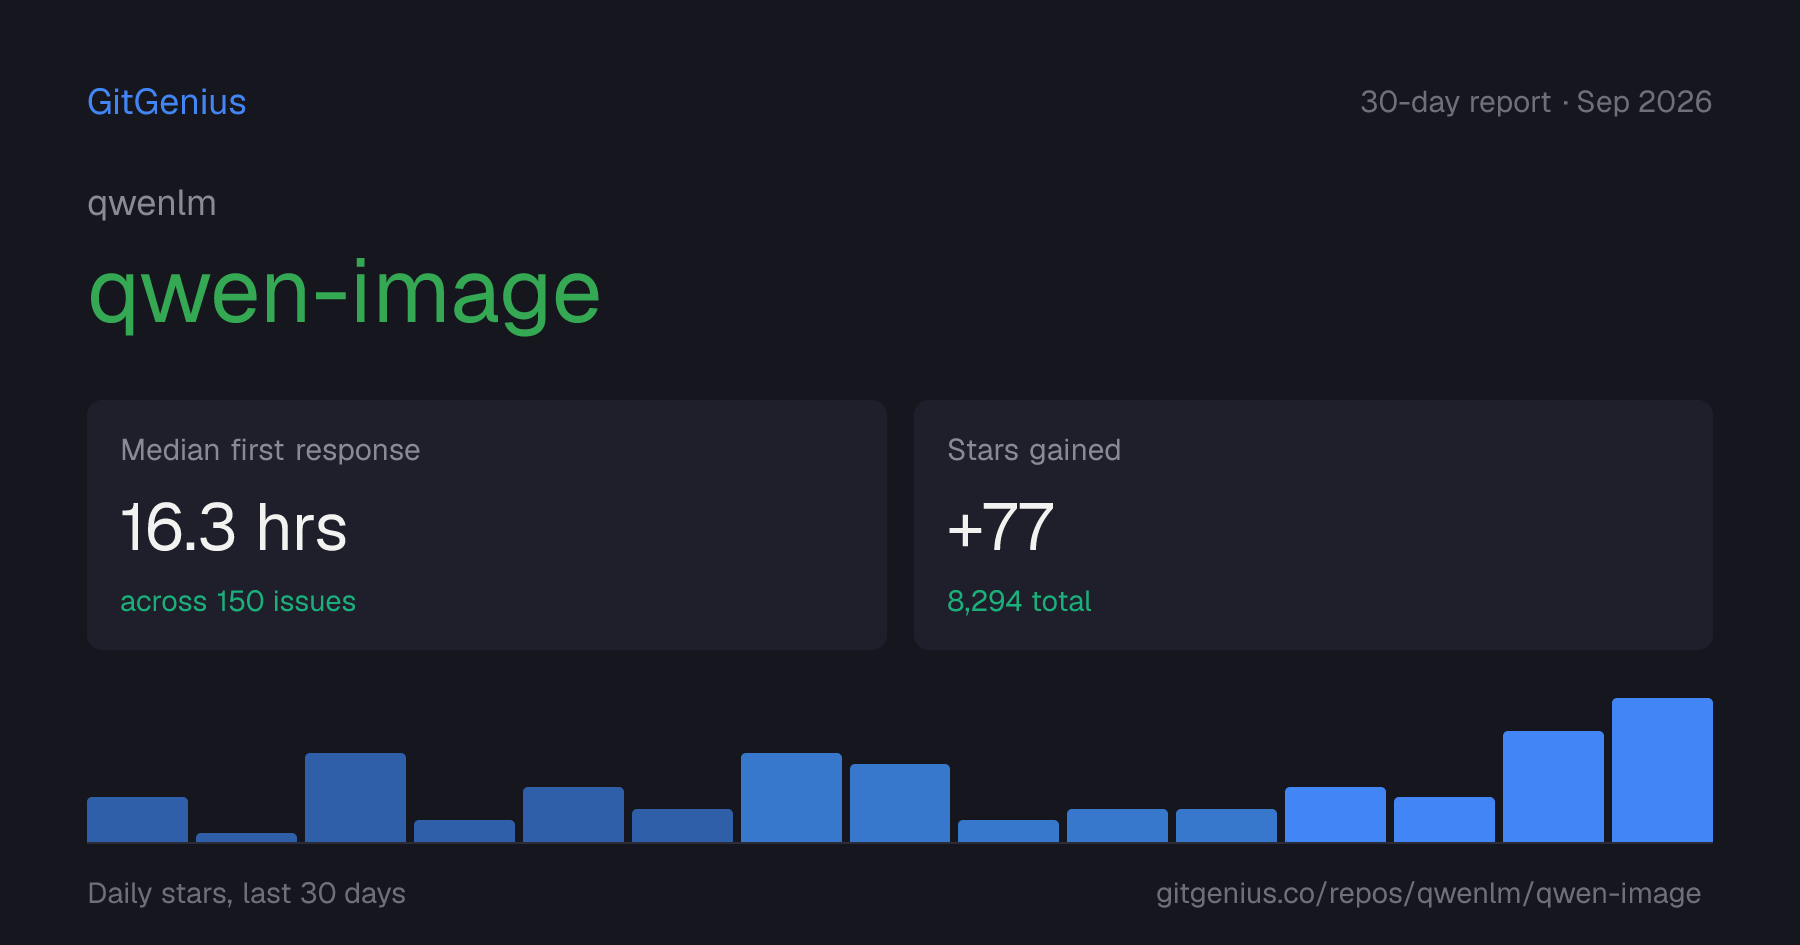Select the across 150 issues text
The width and height of the screenshot is (1800, 945).
(238, 601)
